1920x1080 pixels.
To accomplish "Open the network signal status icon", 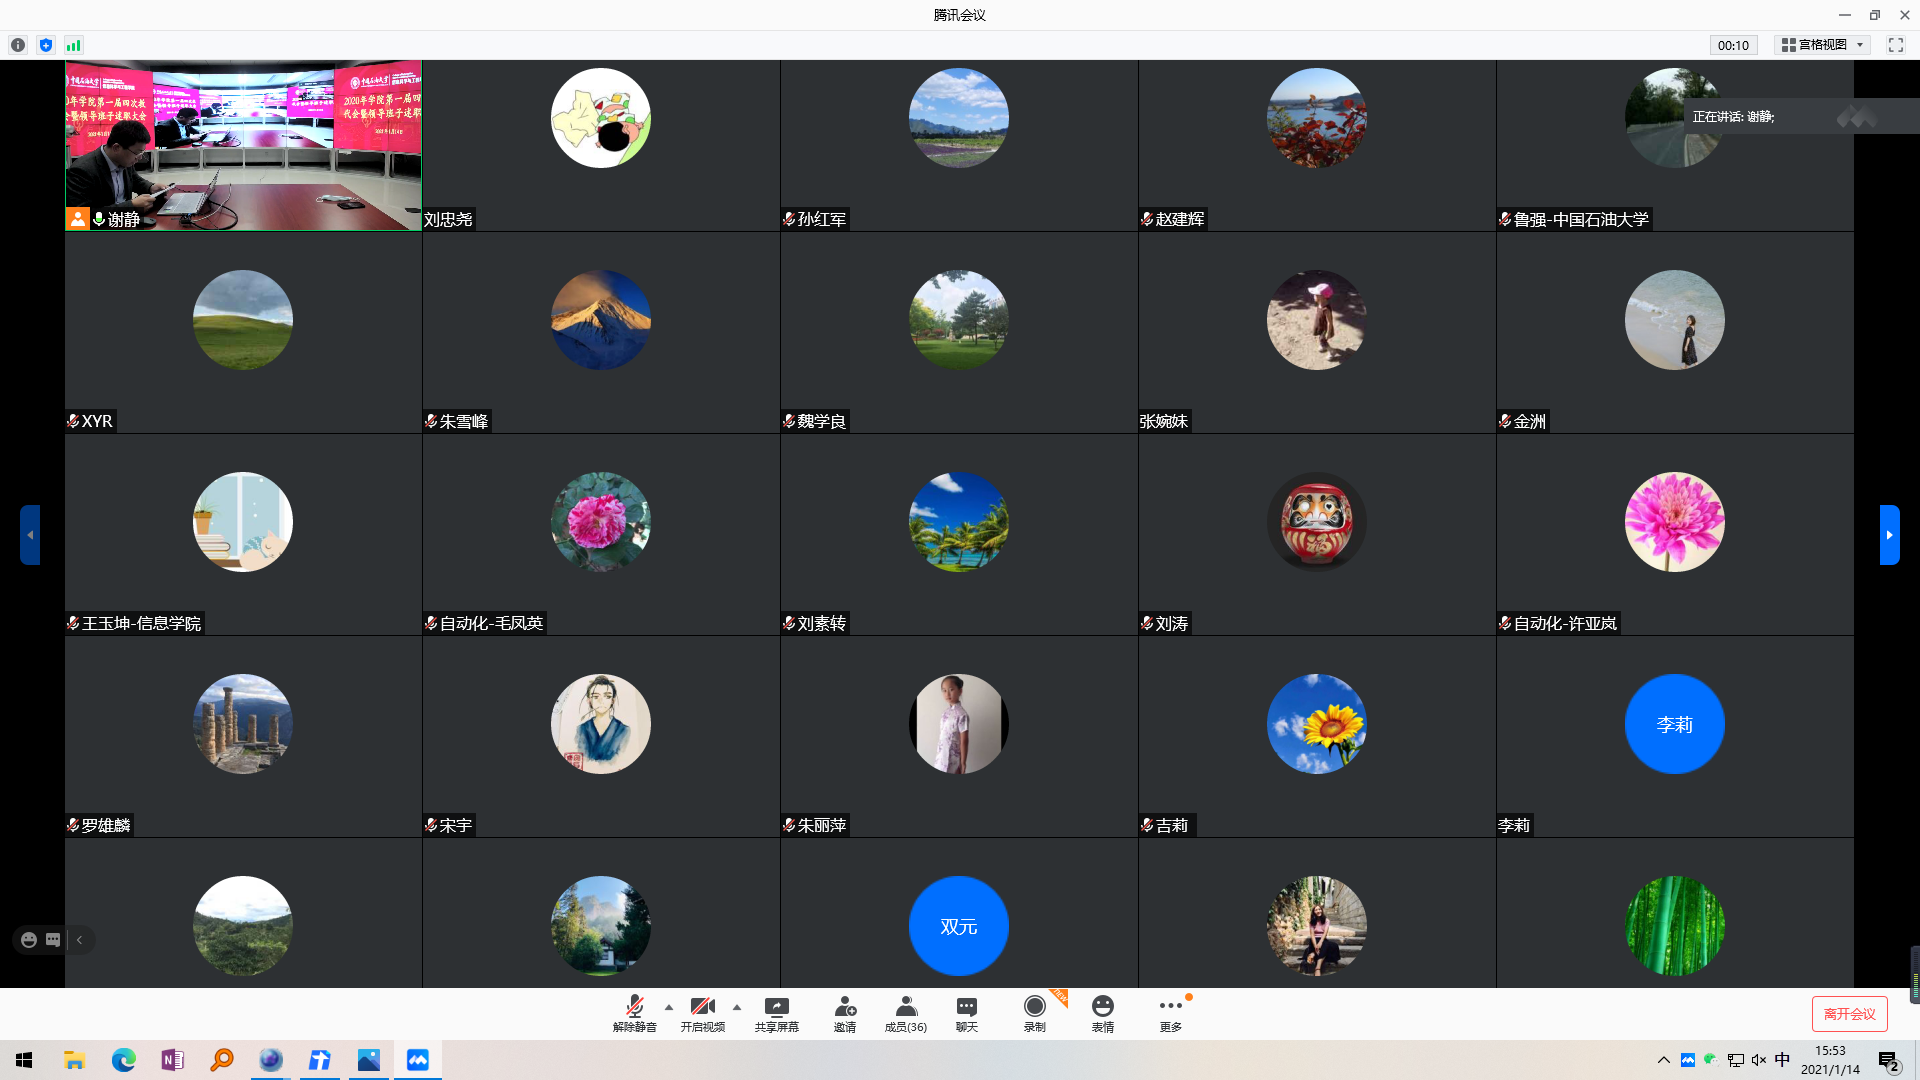I will point(74,45).
